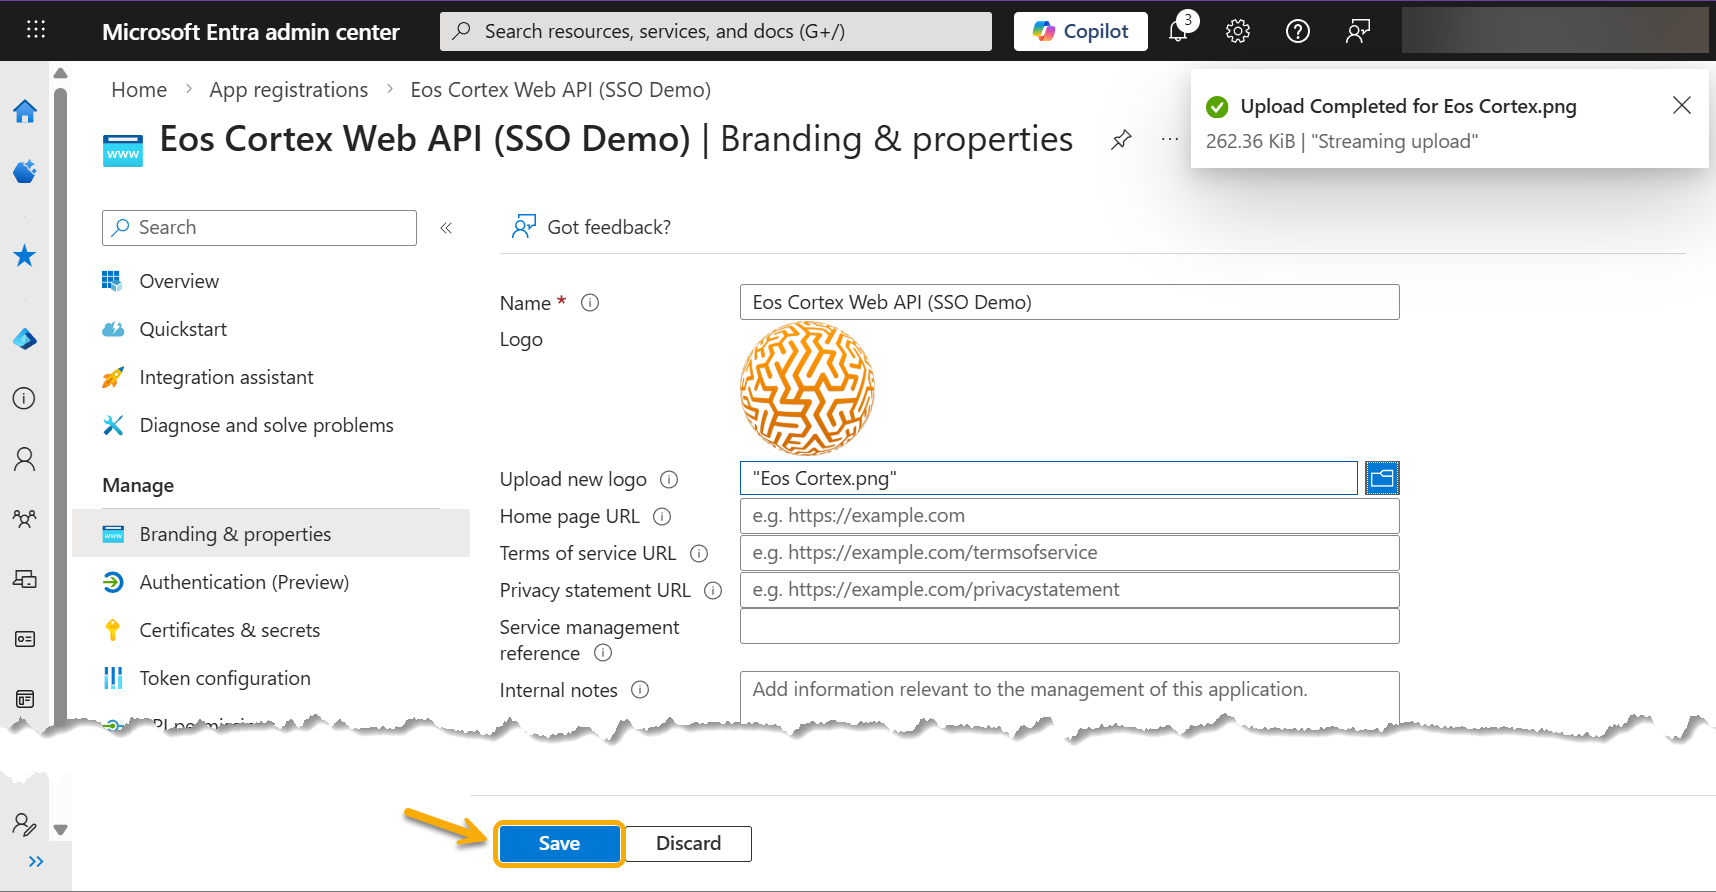
Task: Select Branding & properties menu item
Action: pyautogui.click(x=271, y=534)
